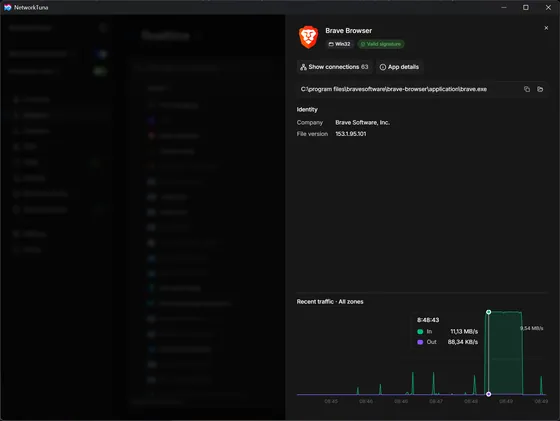The width and height of the screenshot is (560, 421).
Task: Click the Brave Browser title text
Action: coord(348,31)
